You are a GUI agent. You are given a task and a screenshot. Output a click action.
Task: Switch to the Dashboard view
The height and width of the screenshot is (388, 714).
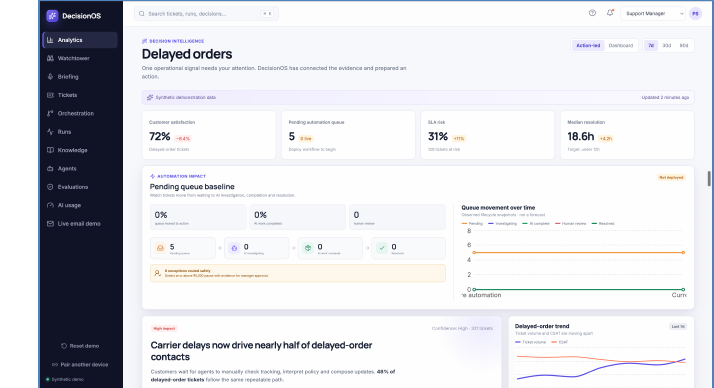(621, 46)
